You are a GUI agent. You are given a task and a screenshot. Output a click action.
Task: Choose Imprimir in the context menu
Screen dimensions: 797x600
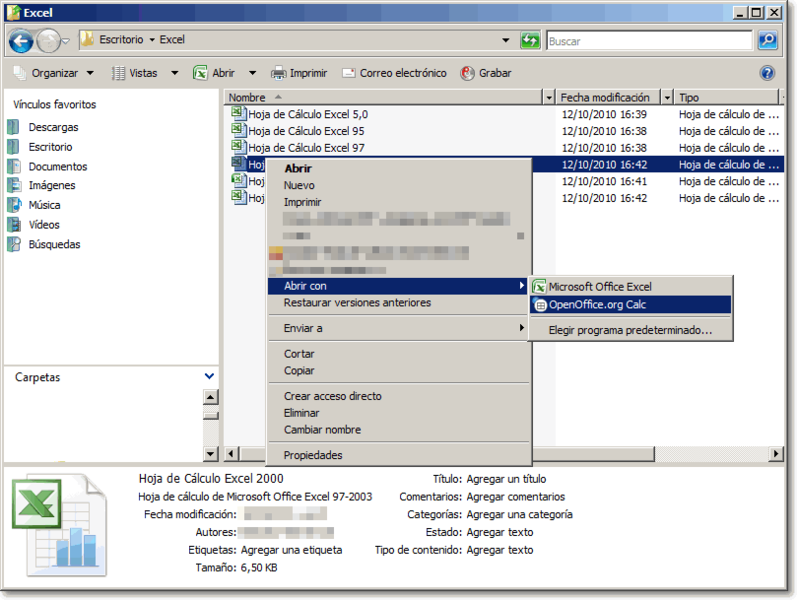pyautogui.click(x=399, y=202)
